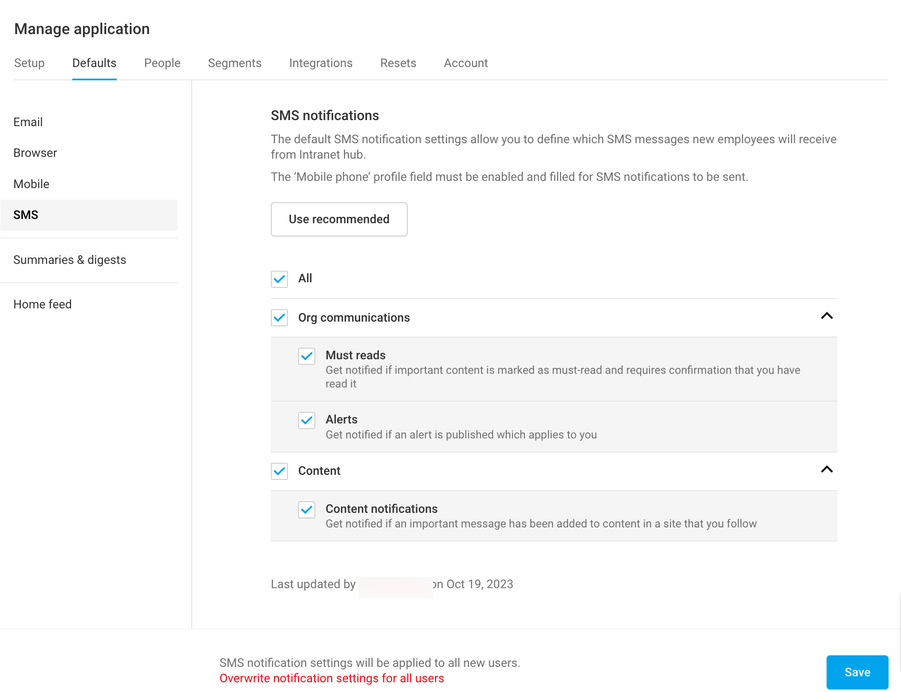Click Overwrite notification settings for all users
Viewport: 901px width, 692px height.
tap(331, 678)
